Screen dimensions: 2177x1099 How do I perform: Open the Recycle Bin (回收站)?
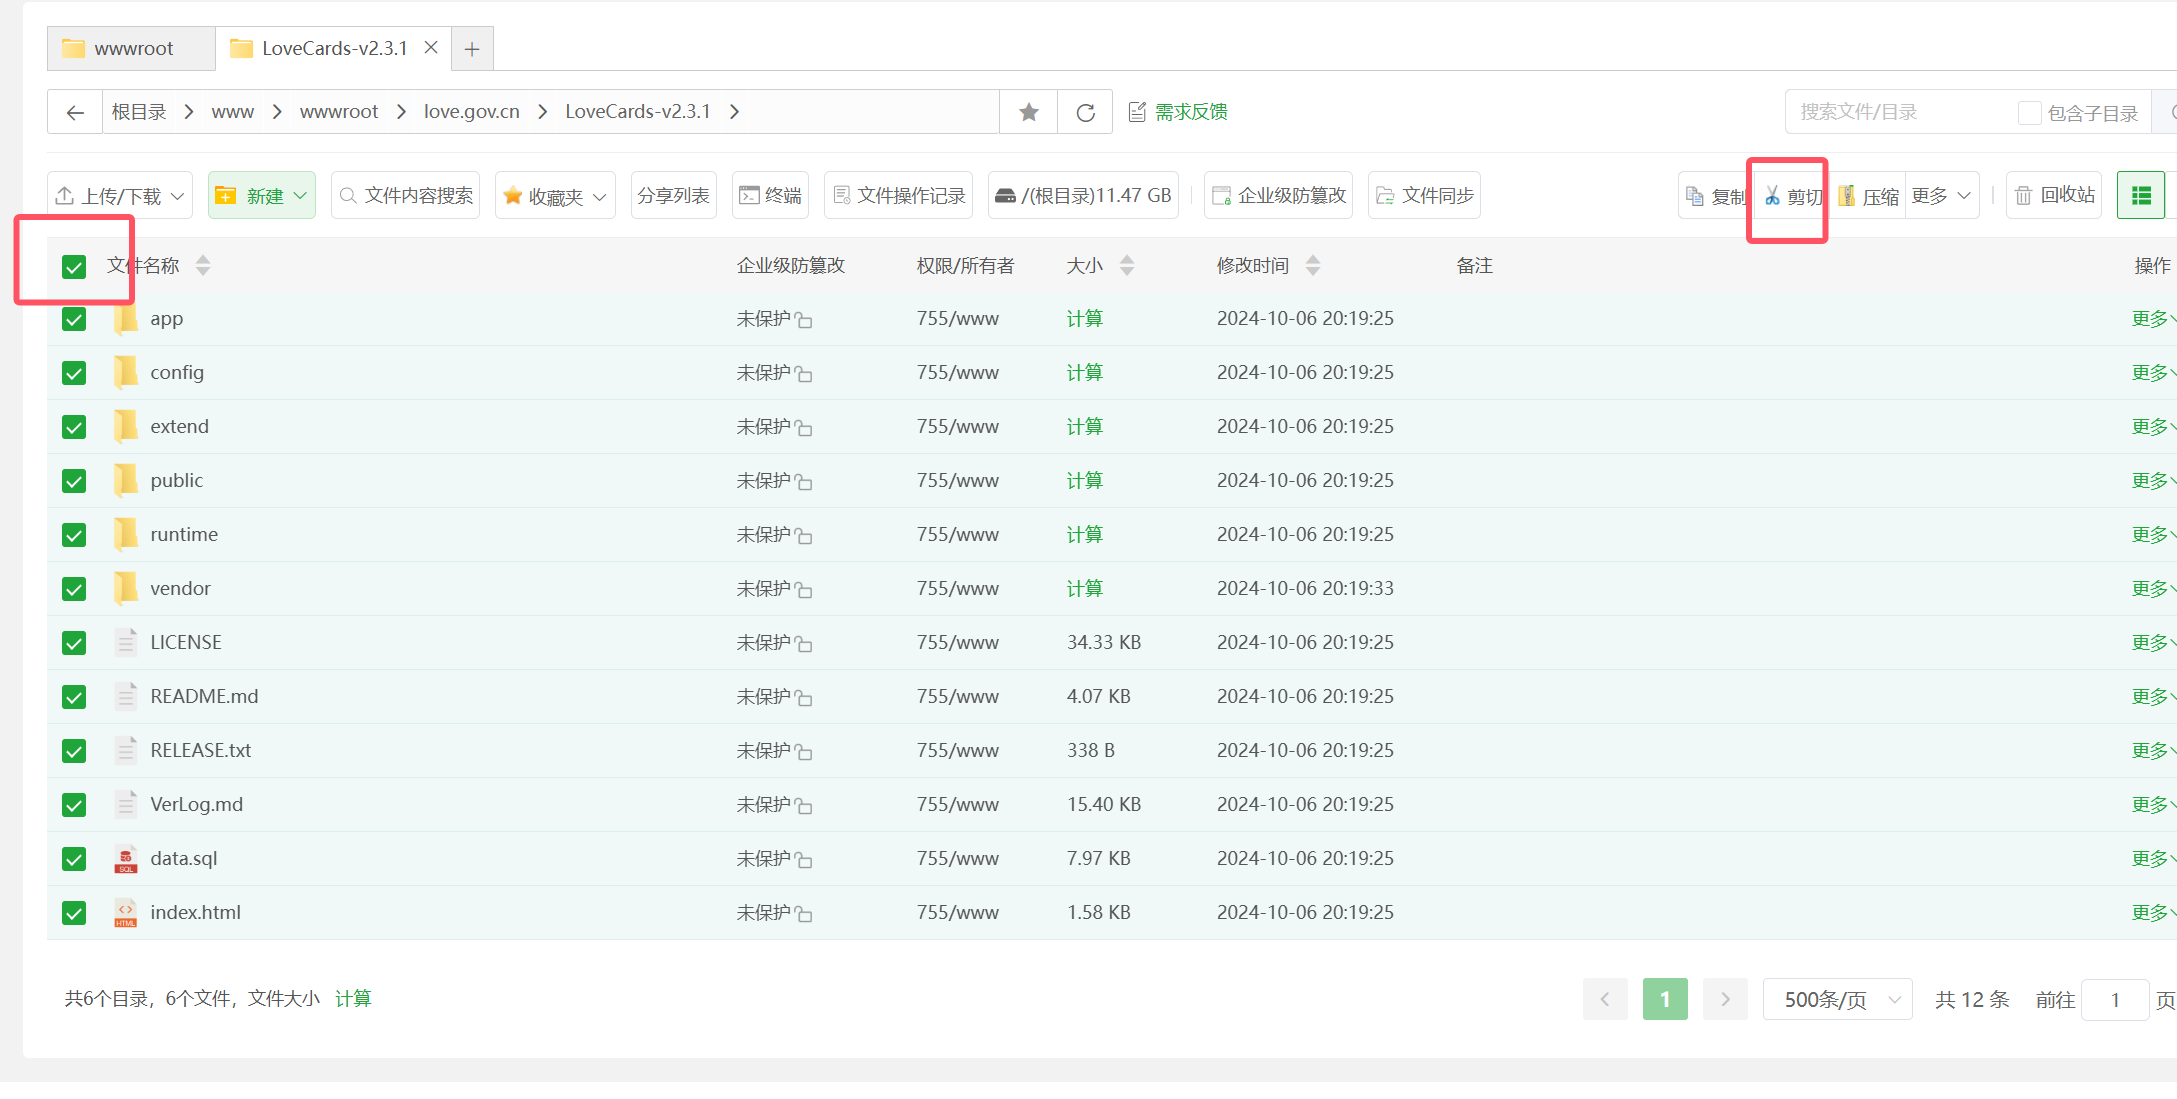[x=2054, y=195]
